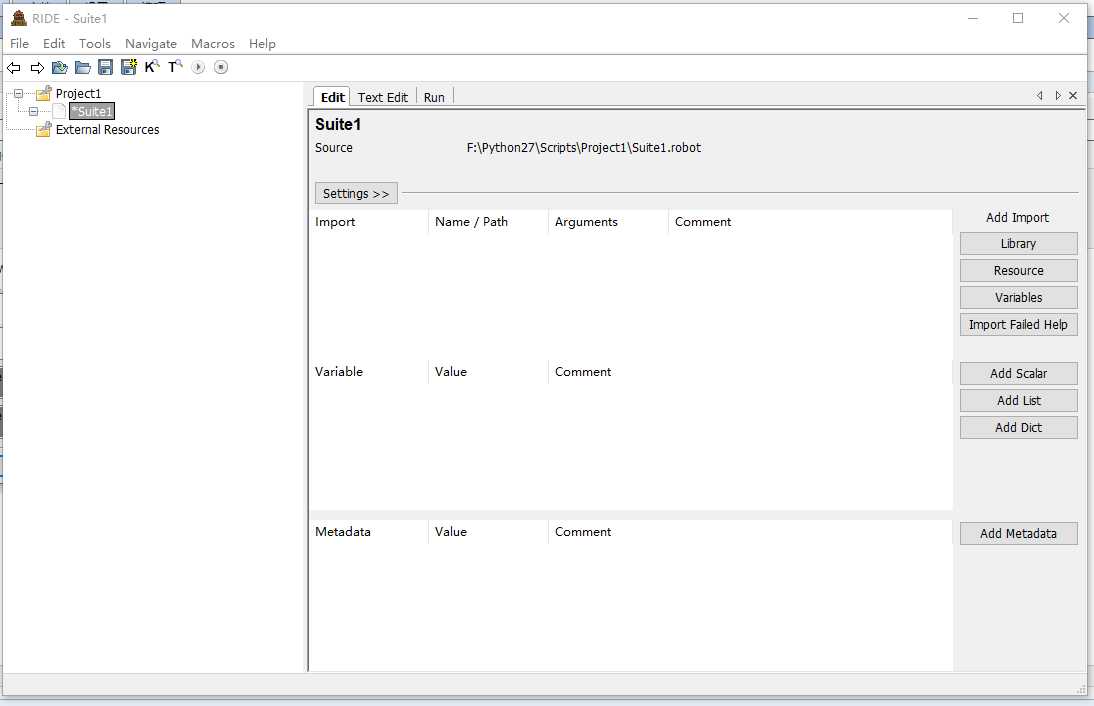Click the Save floppy disk icon
Image resolution: width=1094 pixels, height=706 pixels.
105,68
